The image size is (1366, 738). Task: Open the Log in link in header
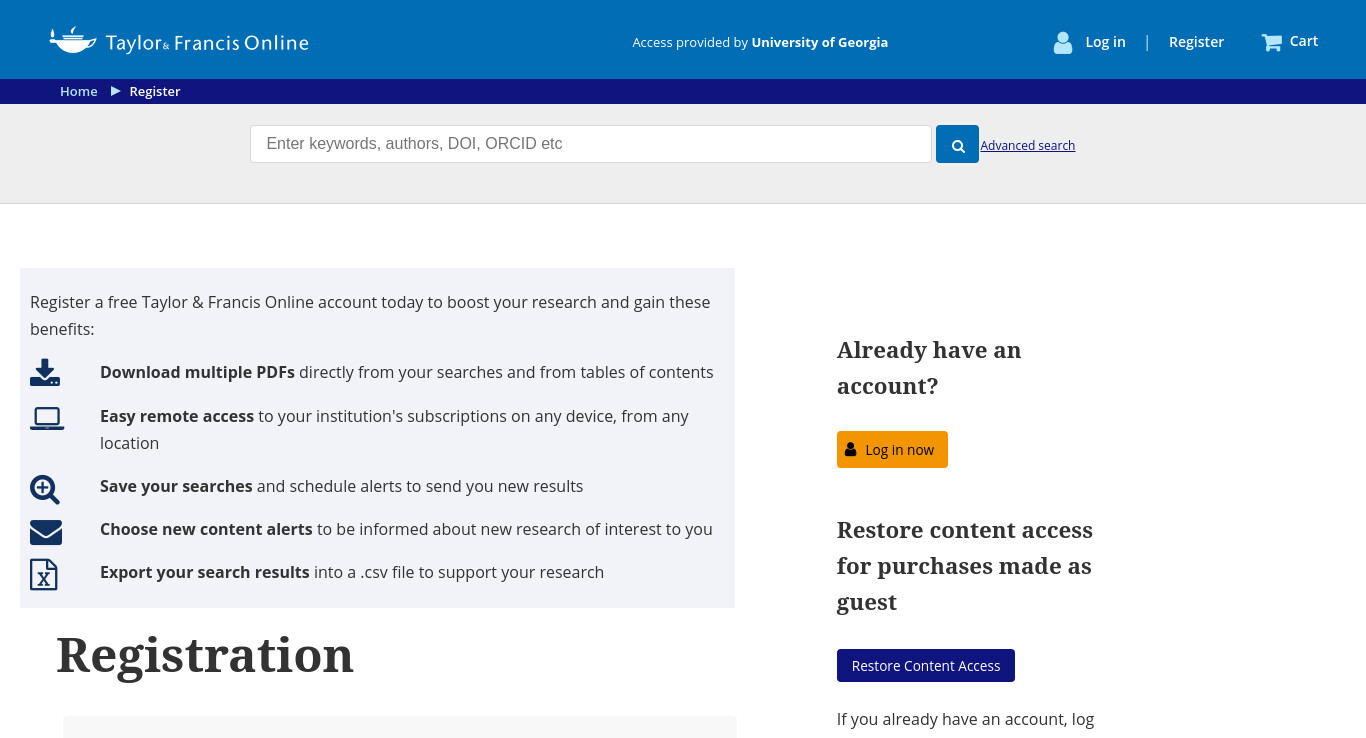1105,42
